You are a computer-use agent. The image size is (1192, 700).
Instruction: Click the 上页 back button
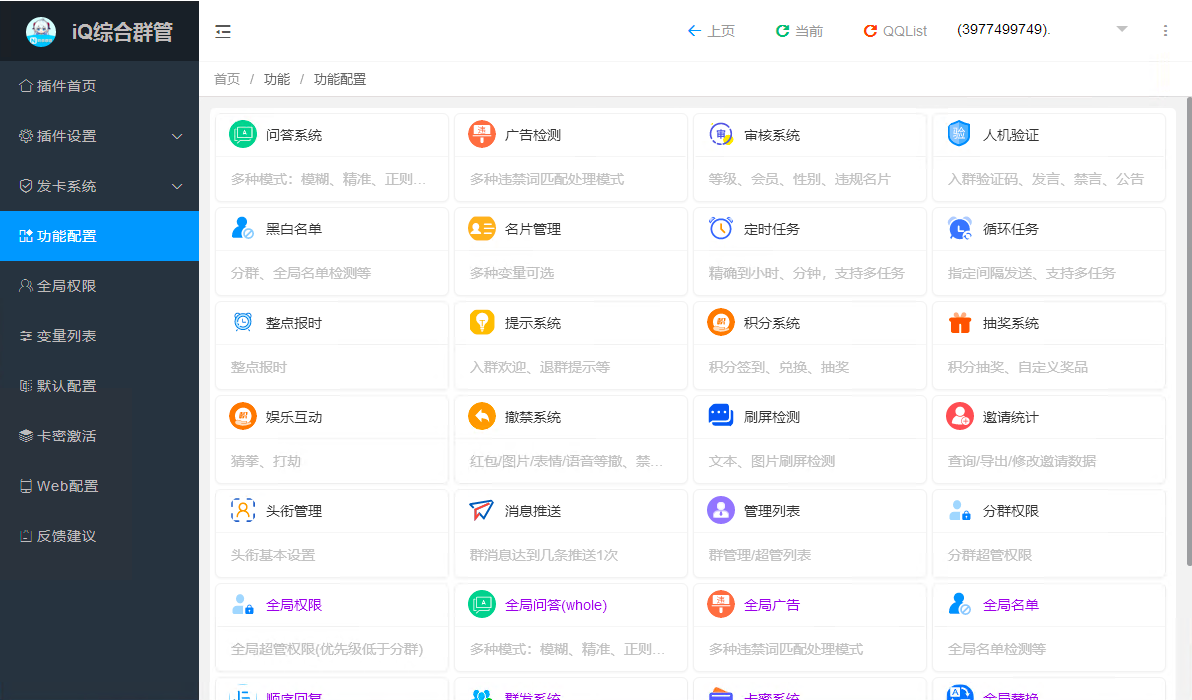coord(711,31)
